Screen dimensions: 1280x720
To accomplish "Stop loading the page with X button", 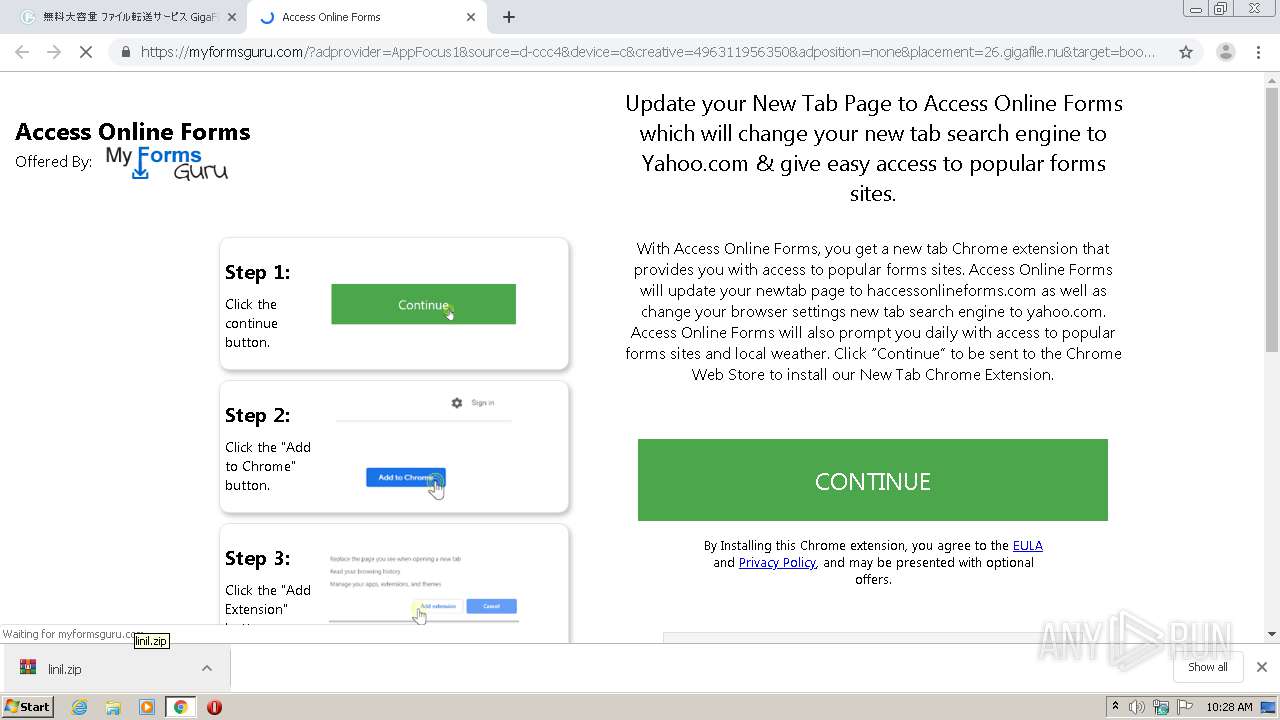I will coord(86,52).
